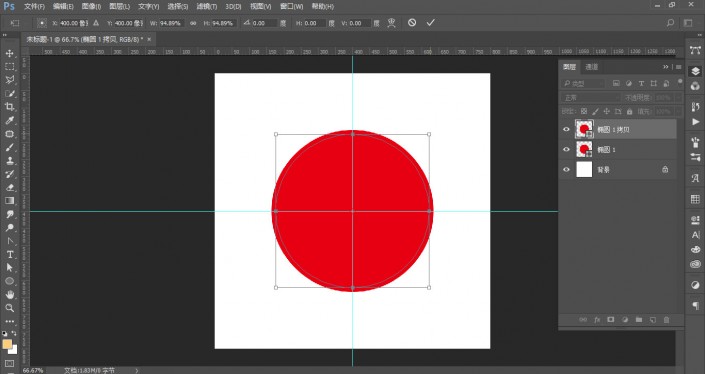Open the edit toolbar three-dots button
Image resolution: width=705 pixels, height=374 pixels.
click(9, 321)
